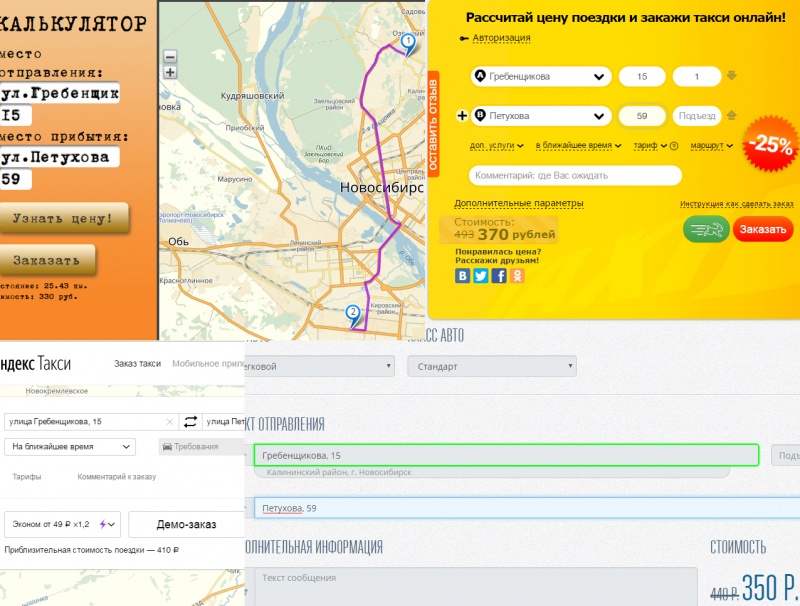Click brown Заказать calculator button
The width and height of the screenshot is (800, 606).
click(46, 260)
